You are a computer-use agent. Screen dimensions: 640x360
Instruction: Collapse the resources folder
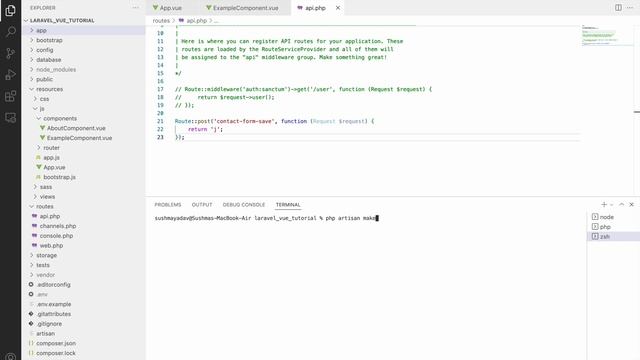tap(83, 89)
